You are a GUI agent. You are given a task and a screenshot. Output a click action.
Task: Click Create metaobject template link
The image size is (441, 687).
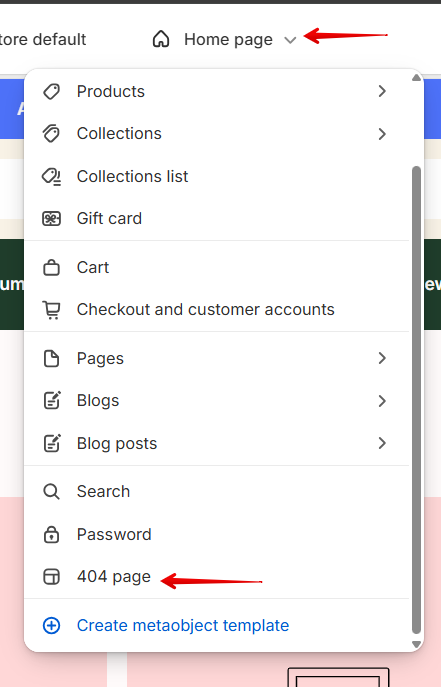pos(183,626)
